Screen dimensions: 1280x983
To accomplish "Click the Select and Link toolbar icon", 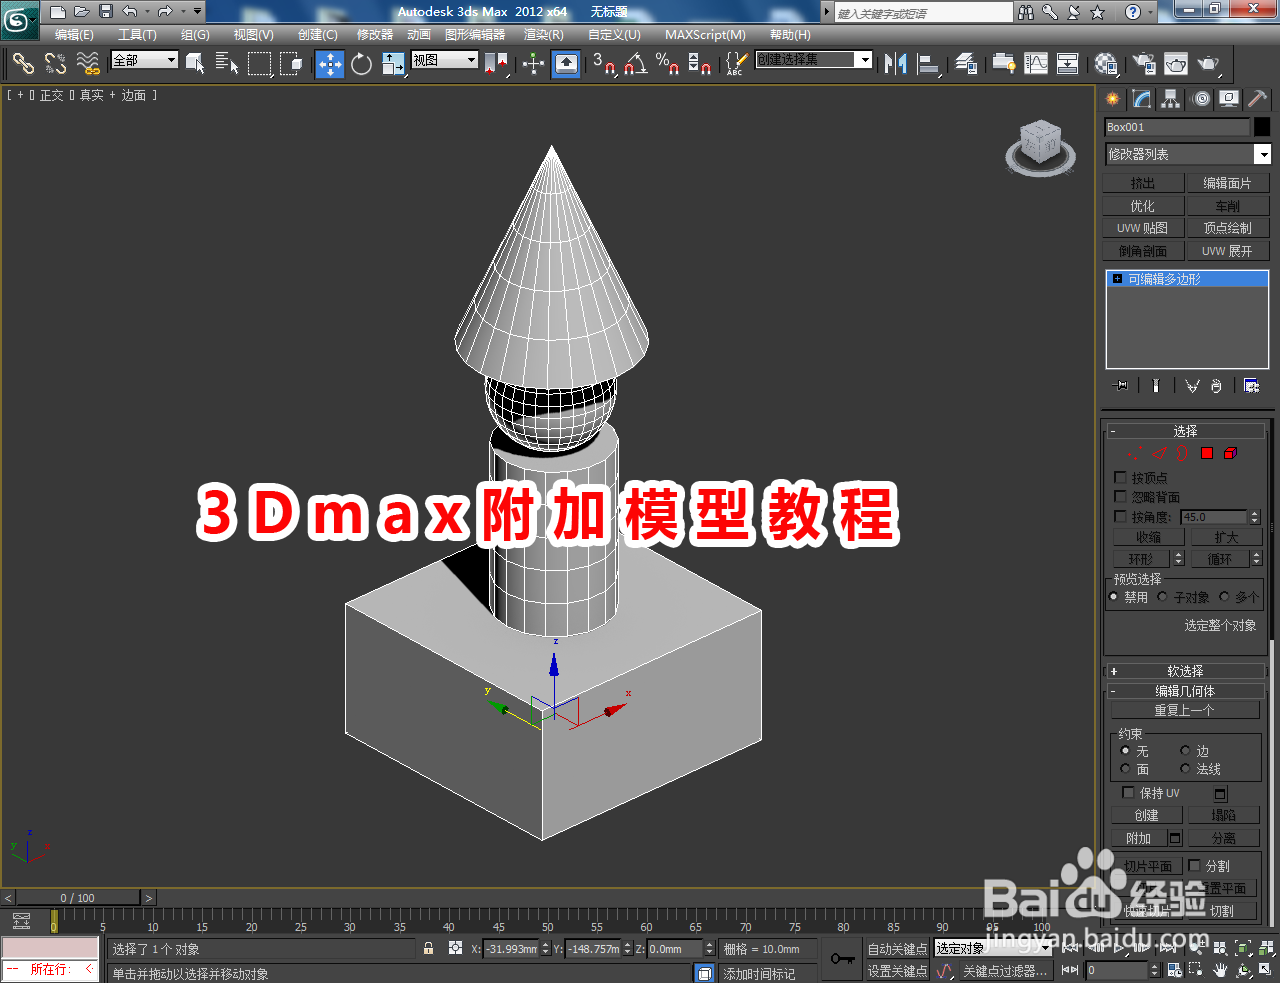I will tap(23, 64).
